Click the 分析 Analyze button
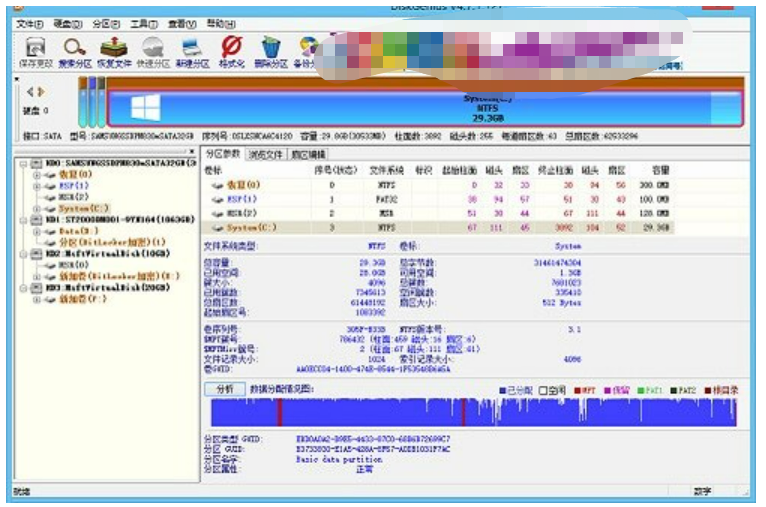766x507 pixels. point(225,388)
